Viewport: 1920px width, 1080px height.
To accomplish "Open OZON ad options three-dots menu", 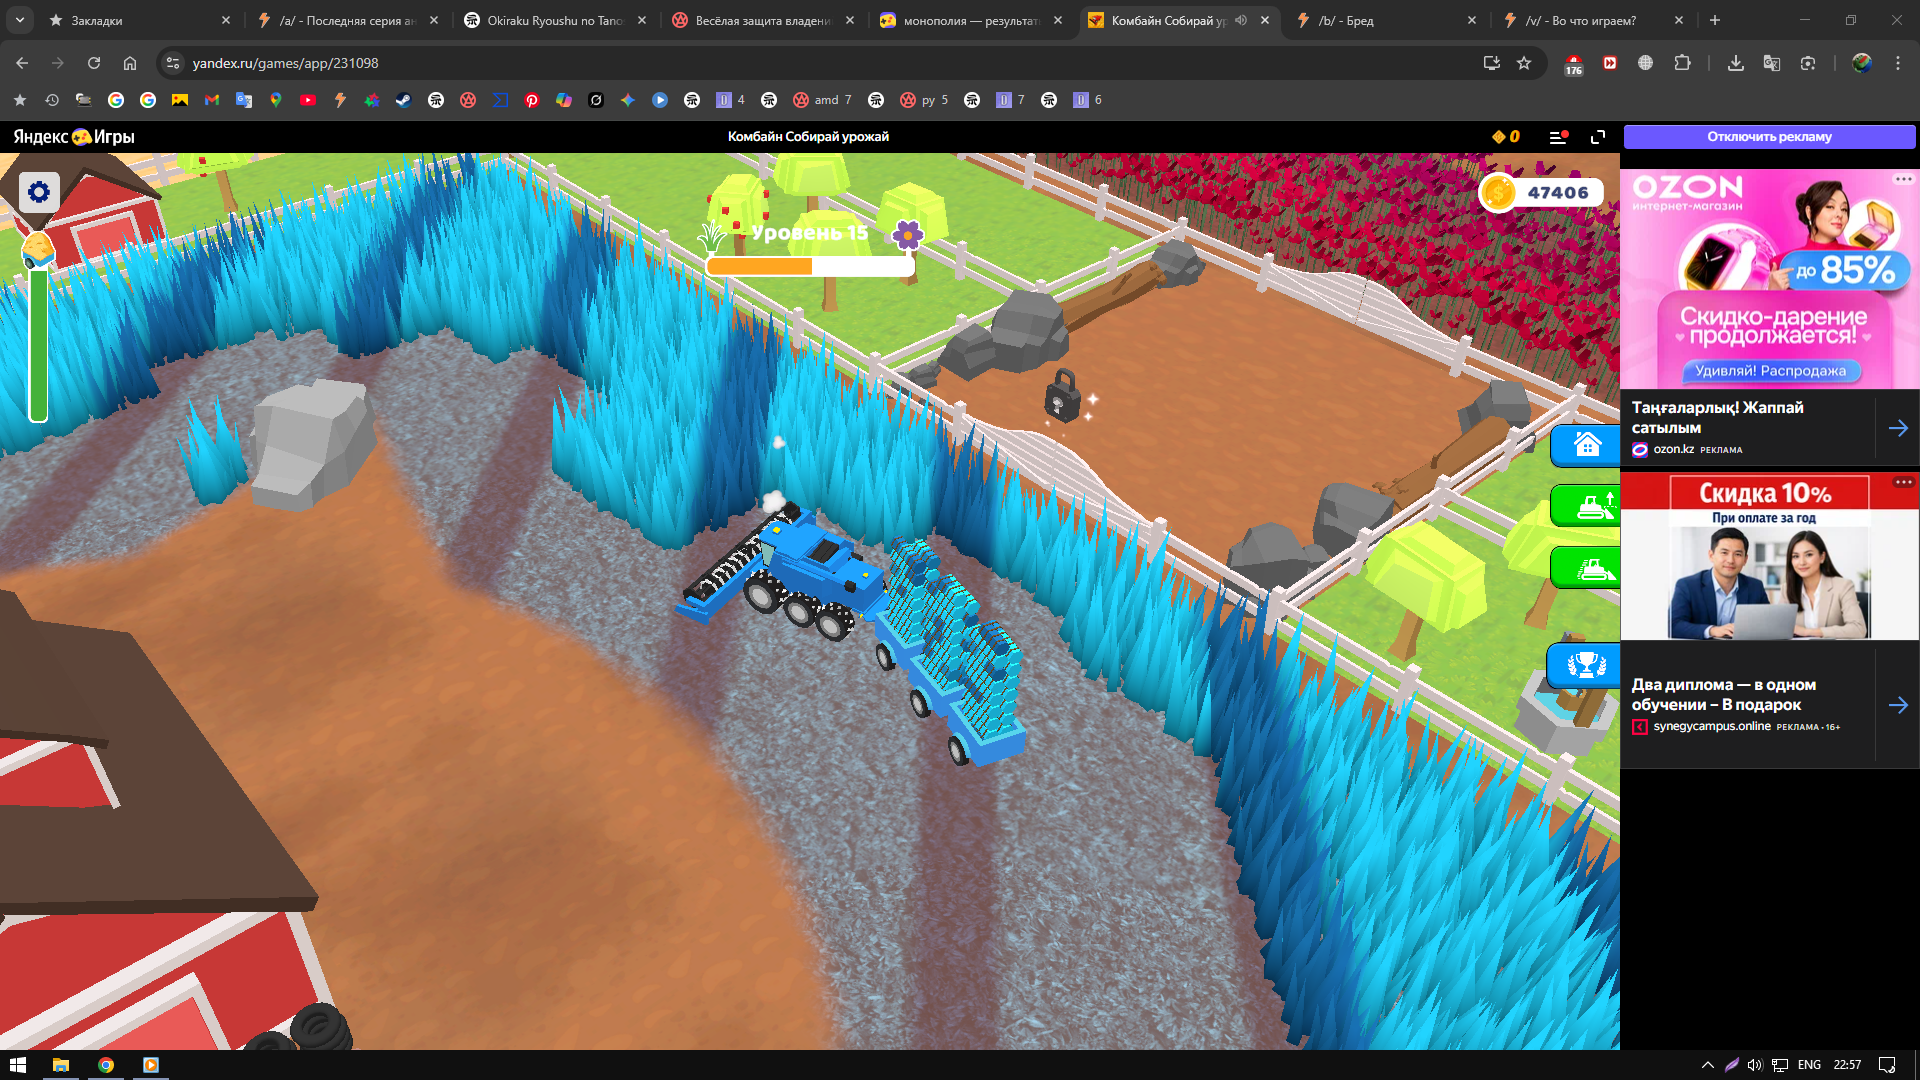I will (1903, 179).
